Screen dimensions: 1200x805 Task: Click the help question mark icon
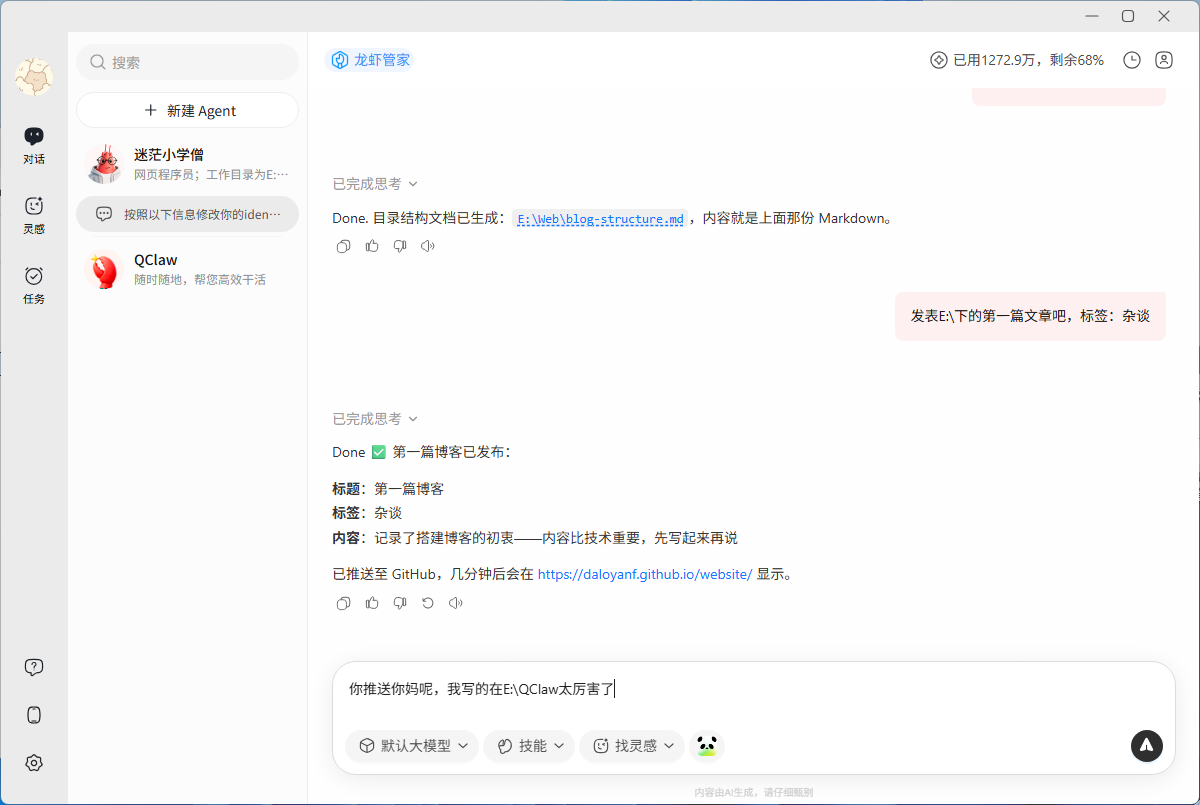[34, 667]
